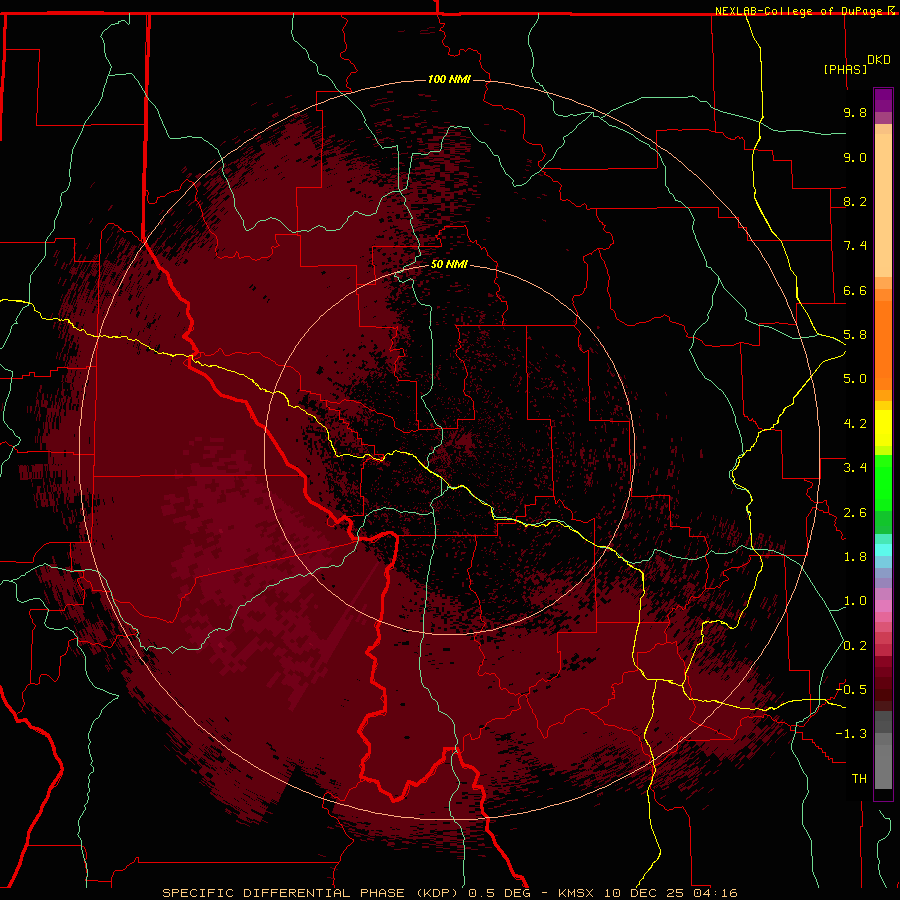Screen dimensions: 900x900
Task: Click the -0.5 scale value
Action: 851,690
